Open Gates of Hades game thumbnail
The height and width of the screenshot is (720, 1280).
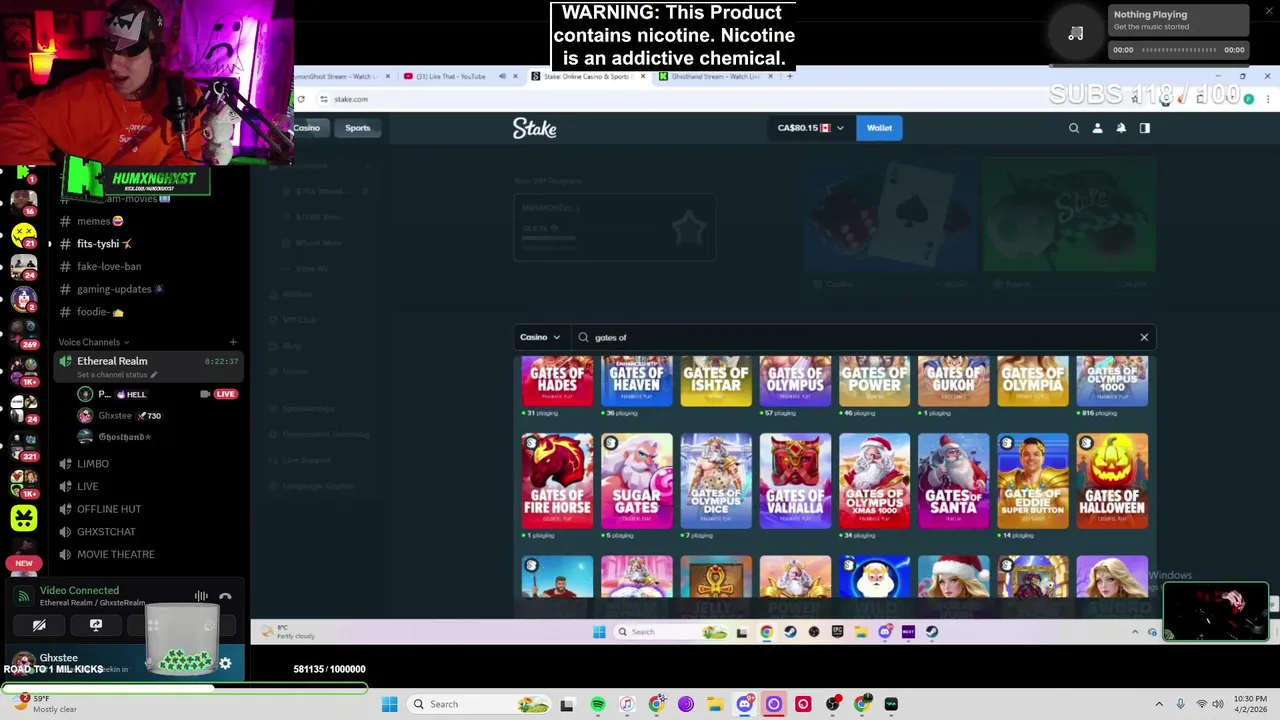pyautogui.click(x=557, y=382)
